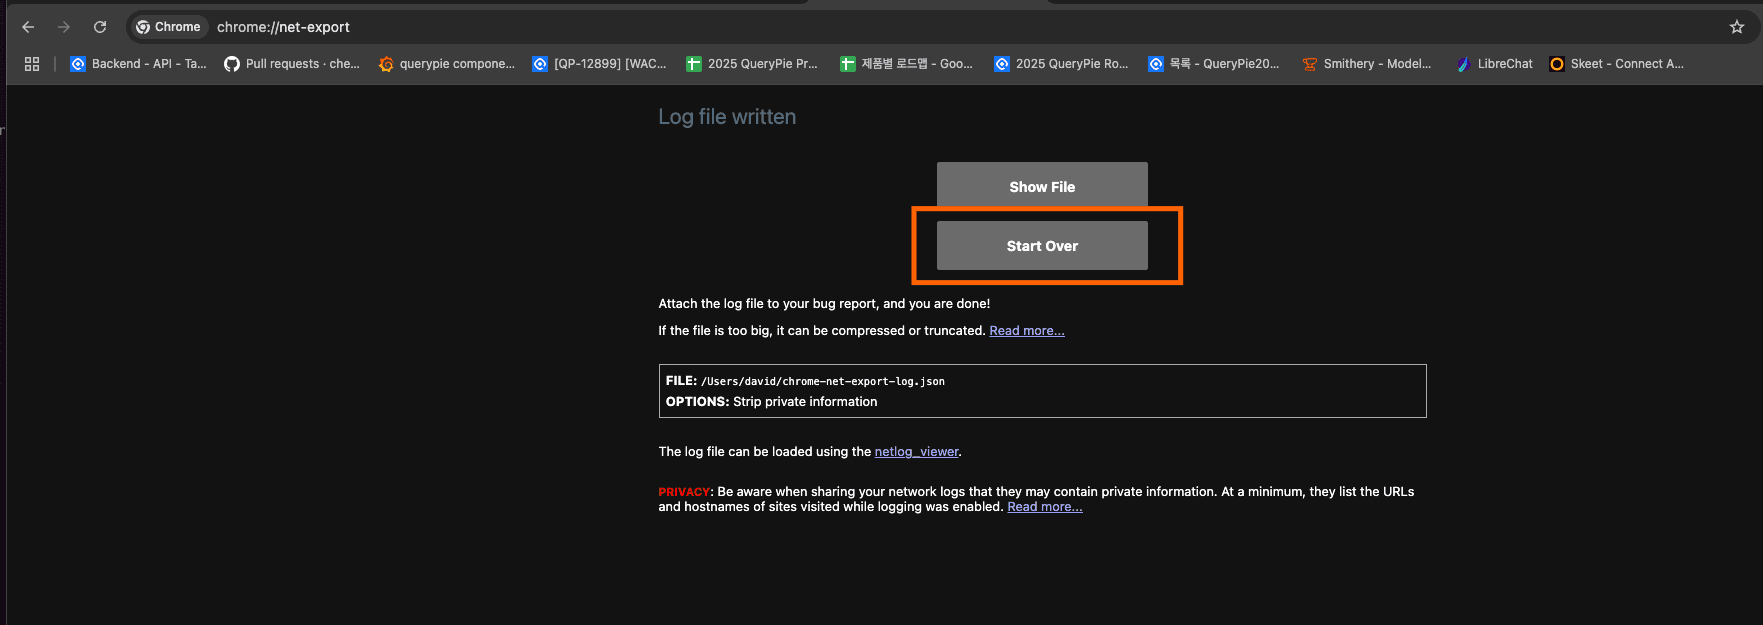
Task: Bookmark this page with star icon
Action: (x=1736, y=27)
